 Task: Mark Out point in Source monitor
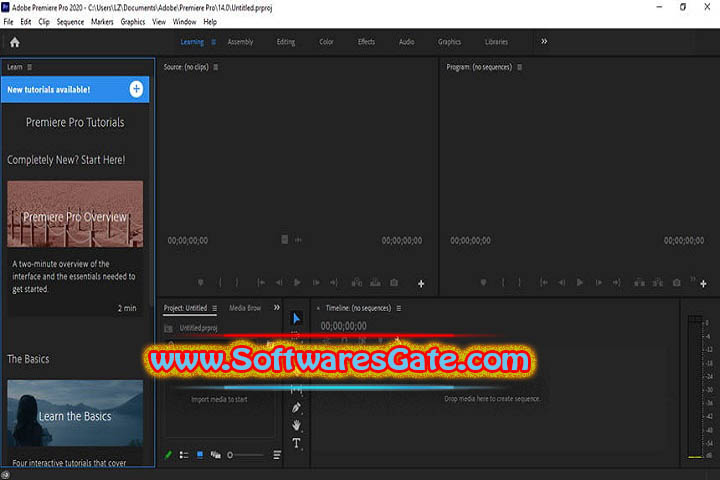pos(237,282)
